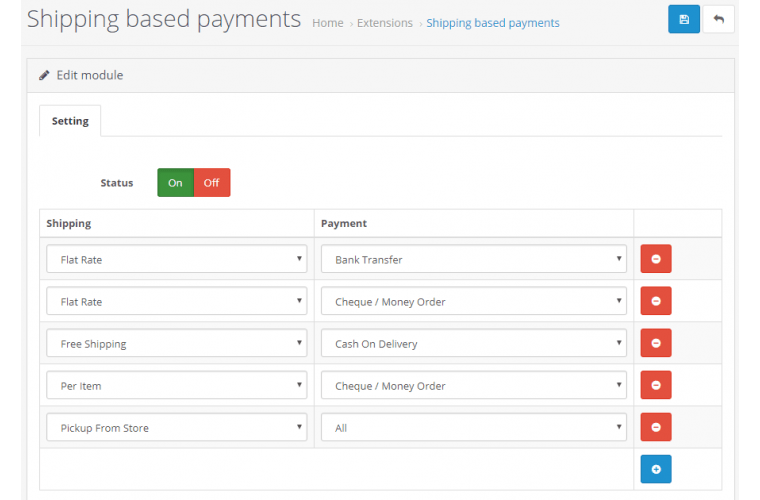Remove the Pickup From Store row
The image size is (760, 500).
coord(656,427)
